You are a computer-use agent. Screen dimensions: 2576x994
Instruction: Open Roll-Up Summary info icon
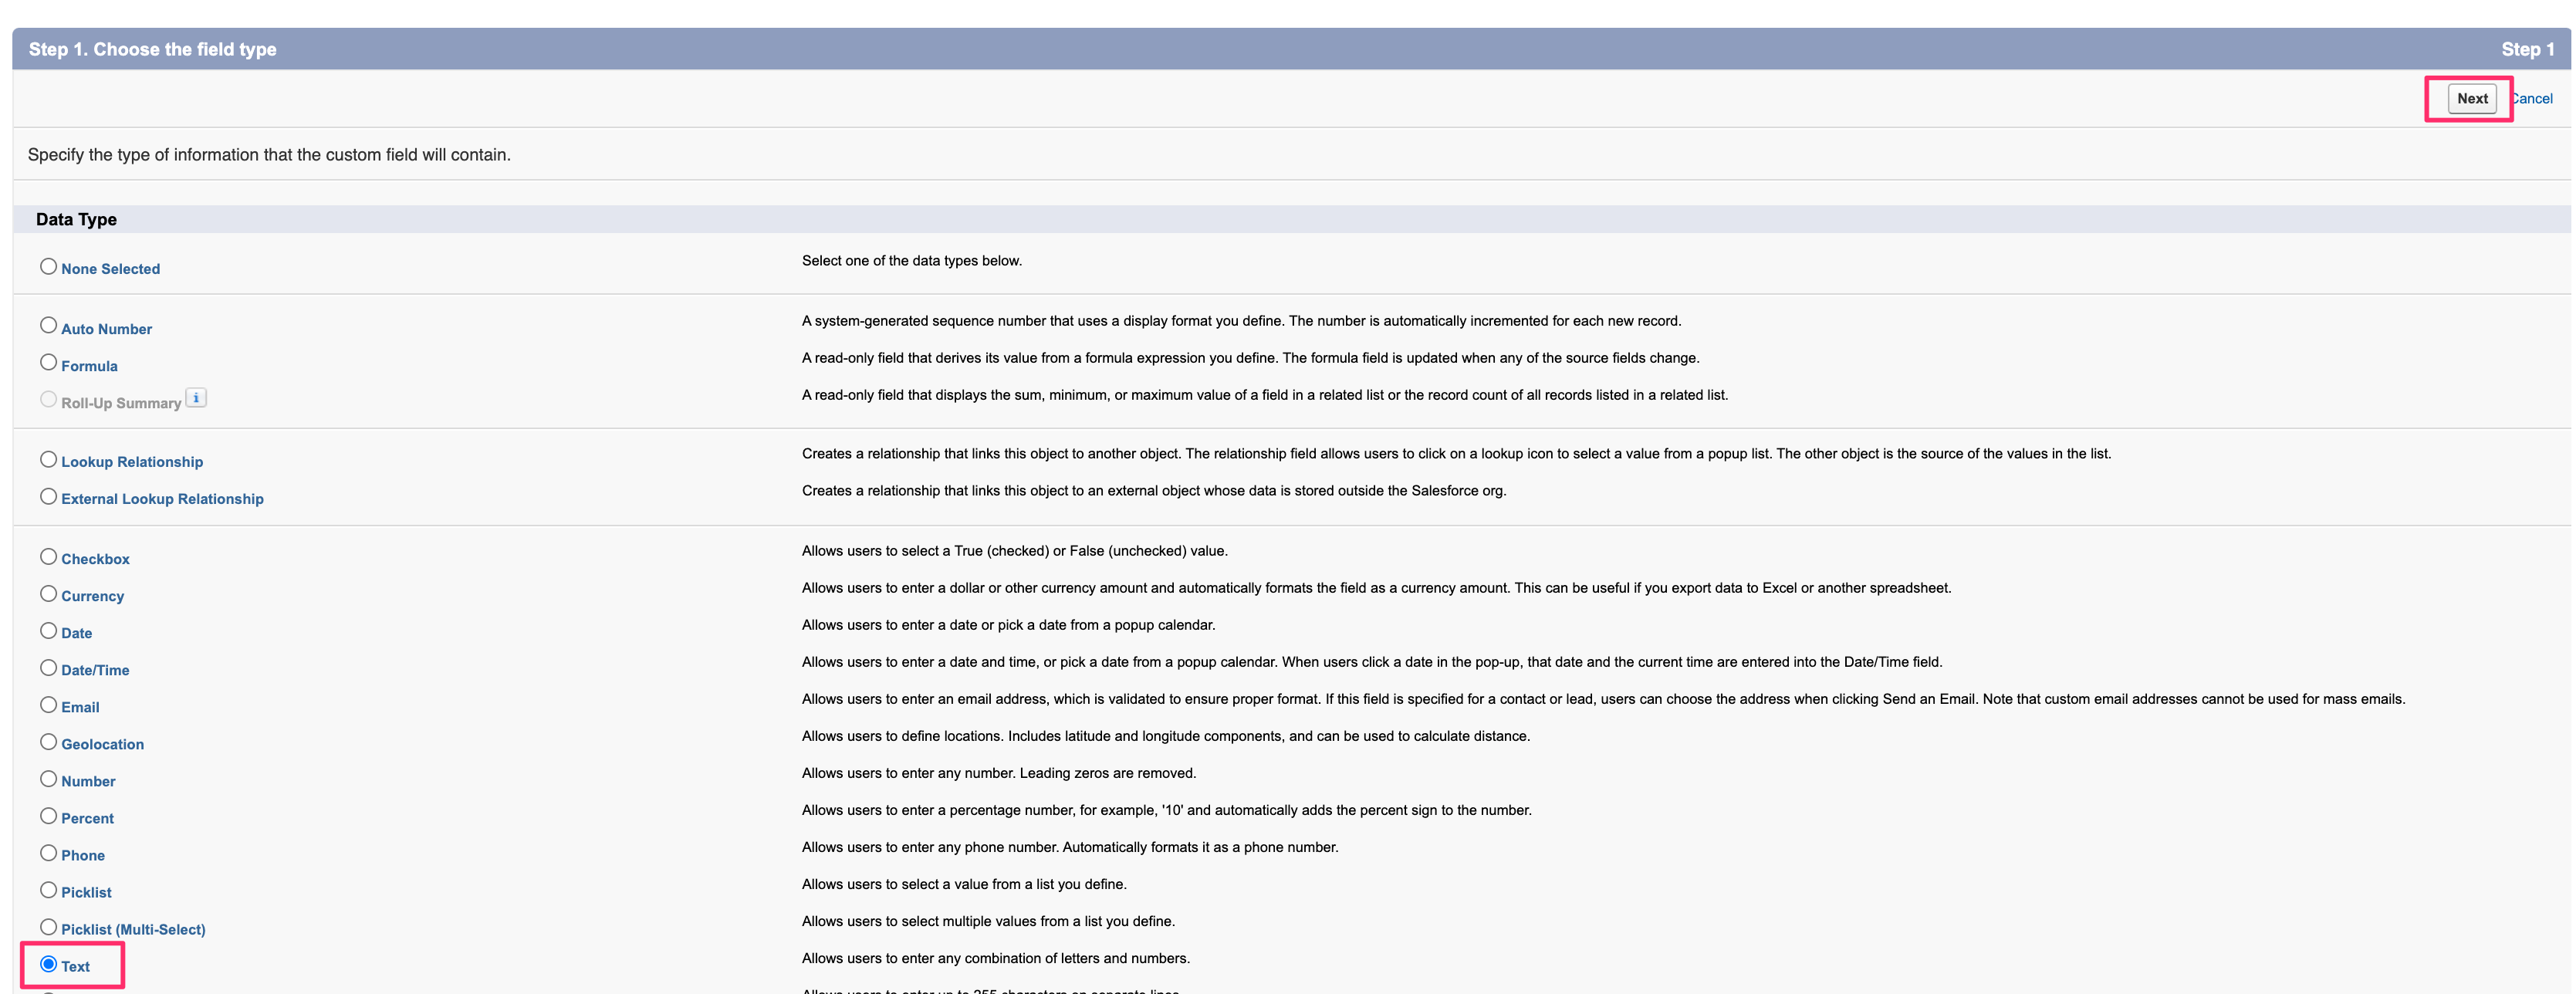click(x=196, y=398)
